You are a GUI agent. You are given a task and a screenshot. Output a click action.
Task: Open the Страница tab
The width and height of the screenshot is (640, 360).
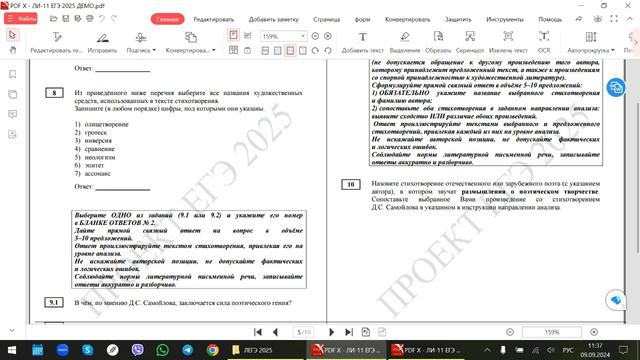[x=327, y=19]
